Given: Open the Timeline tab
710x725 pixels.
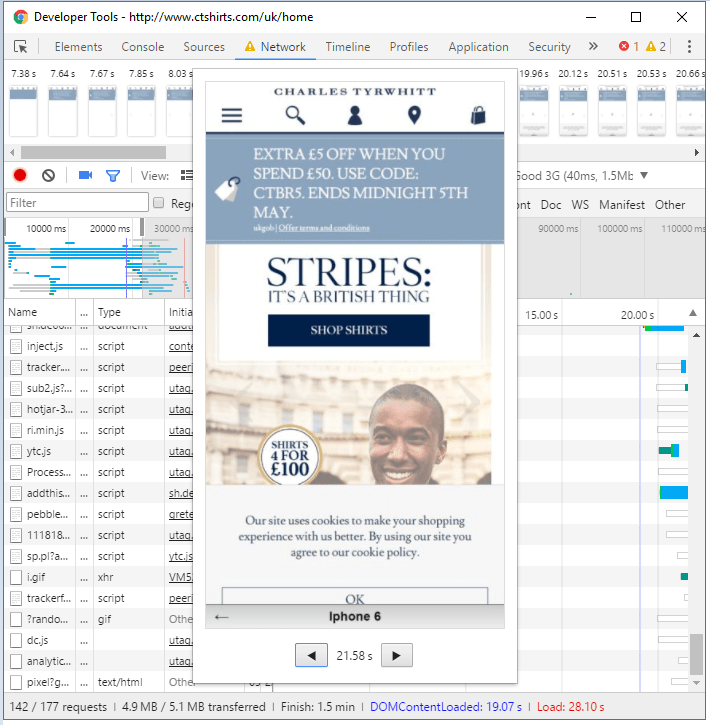Looking at the screenshot, I should pos(347,47).
